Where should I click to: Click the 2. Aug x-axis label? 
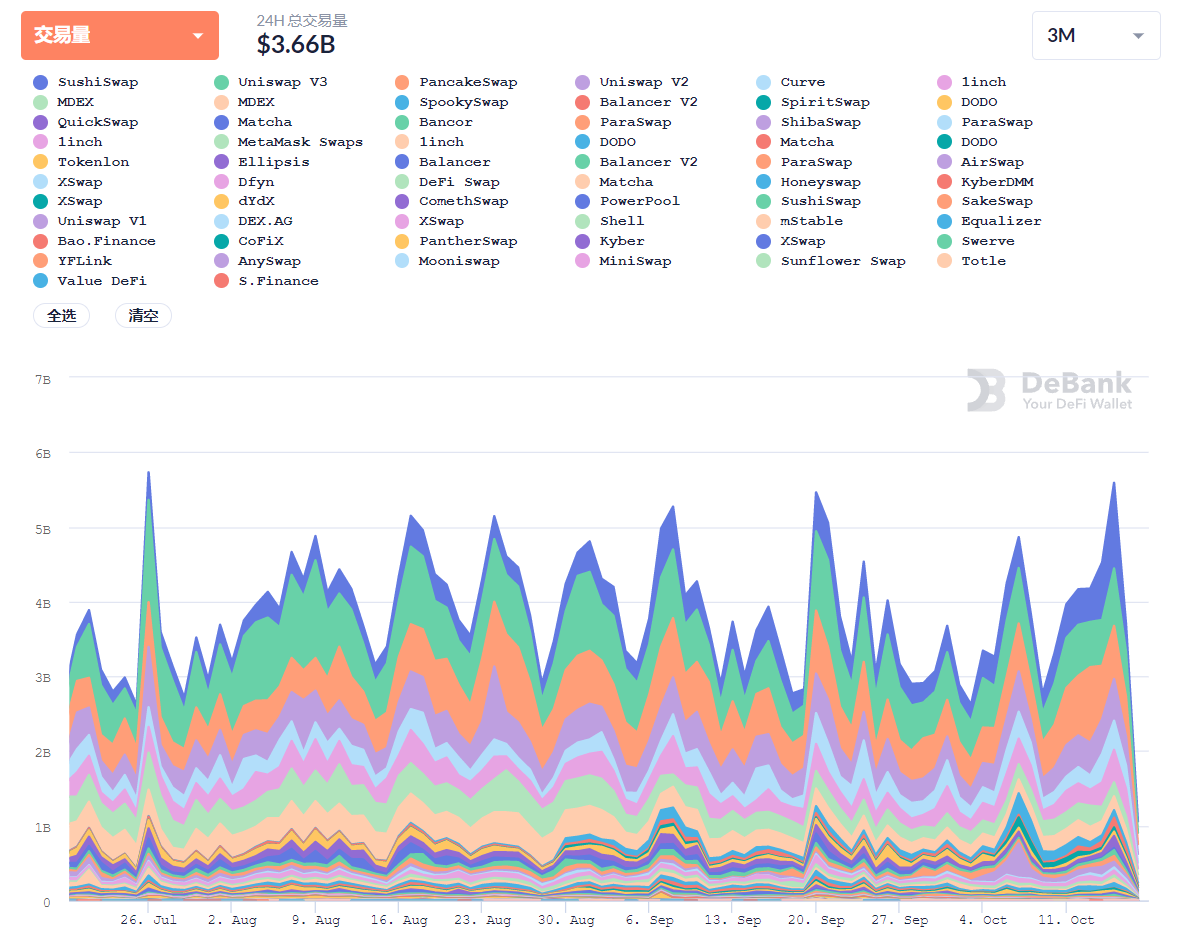pyautogui.click(x=232, y=920)
